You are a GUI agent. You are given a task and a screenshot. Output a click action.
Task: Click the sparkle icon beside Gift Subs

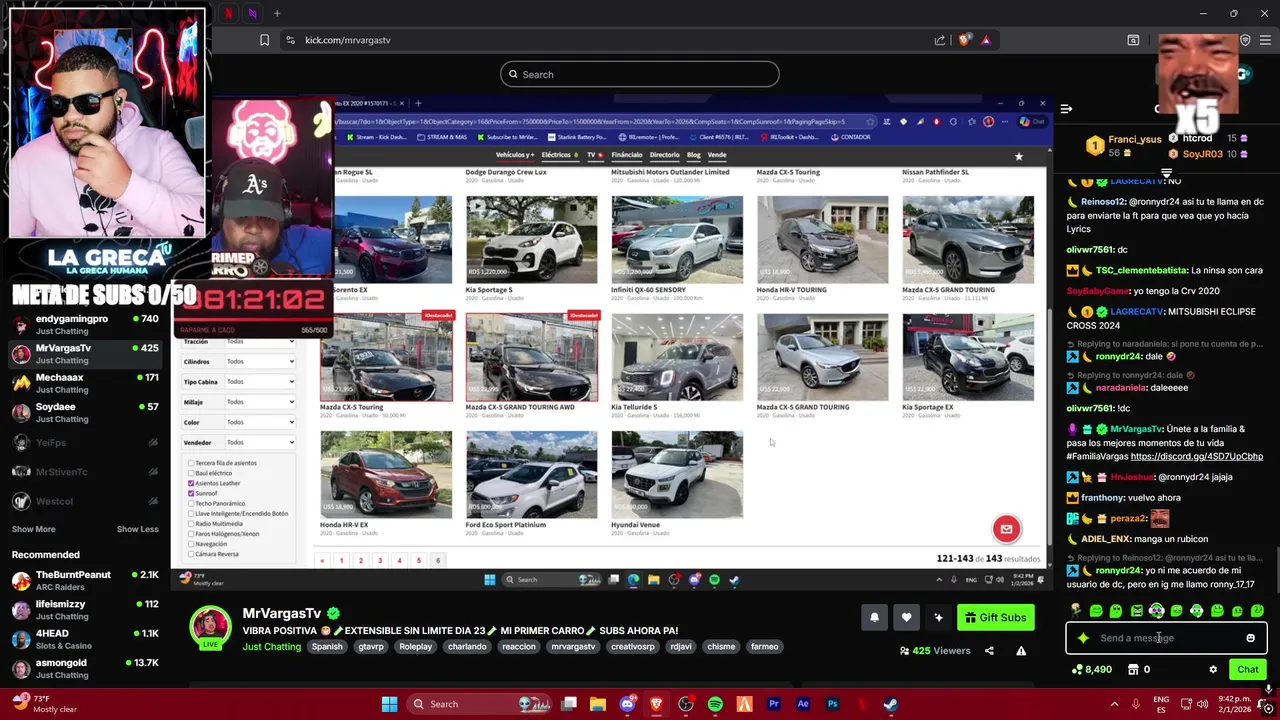coord(938,617)
